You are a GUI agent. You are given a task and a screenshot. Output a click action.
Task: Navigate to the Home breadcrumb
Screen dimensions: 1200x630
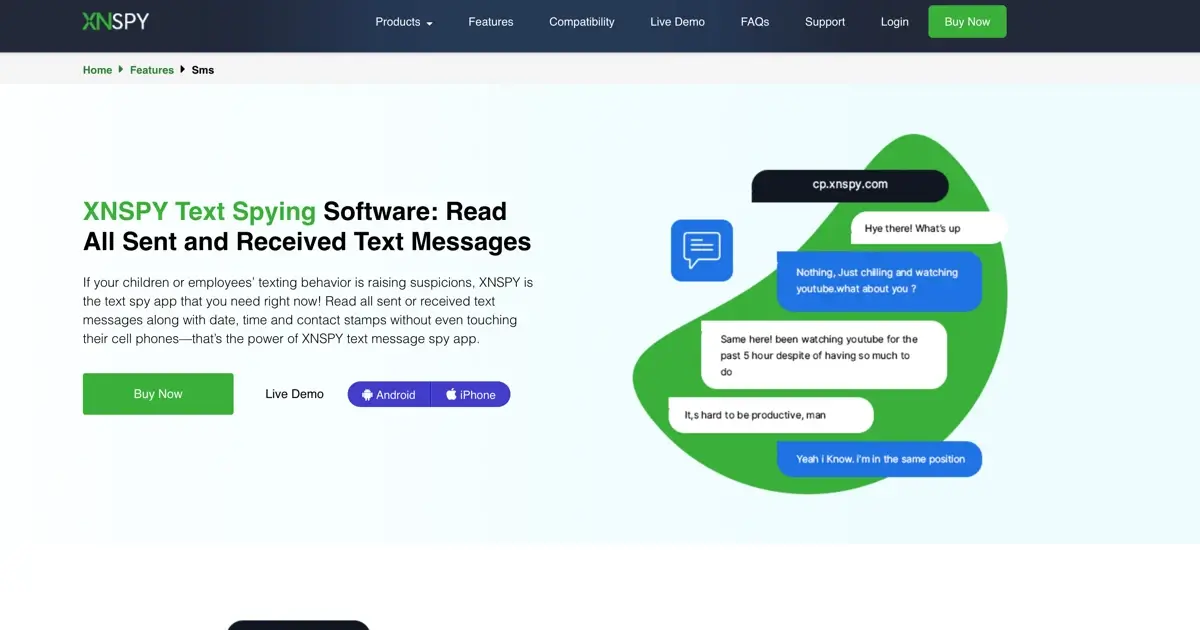point(97,70)
